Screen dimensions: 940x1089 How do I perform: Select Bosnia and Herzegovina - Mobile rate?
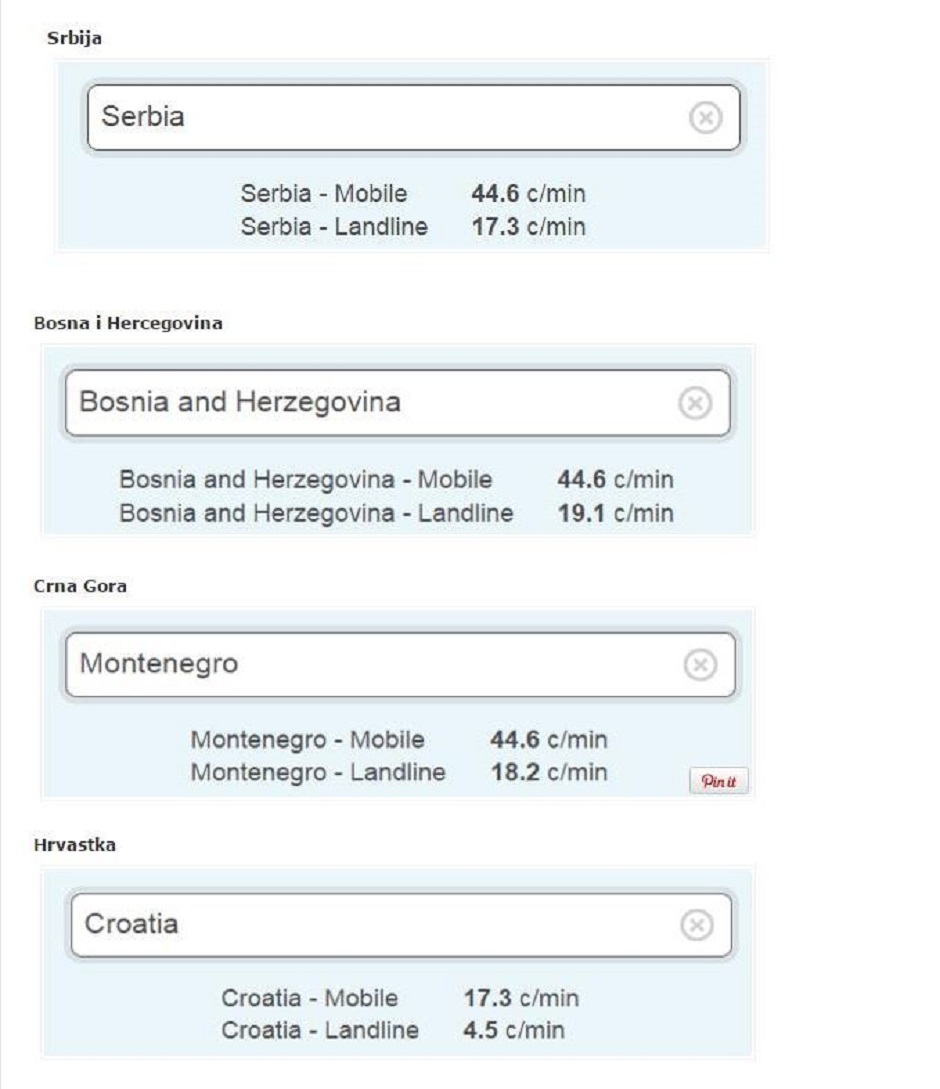[x=395, y=480]
